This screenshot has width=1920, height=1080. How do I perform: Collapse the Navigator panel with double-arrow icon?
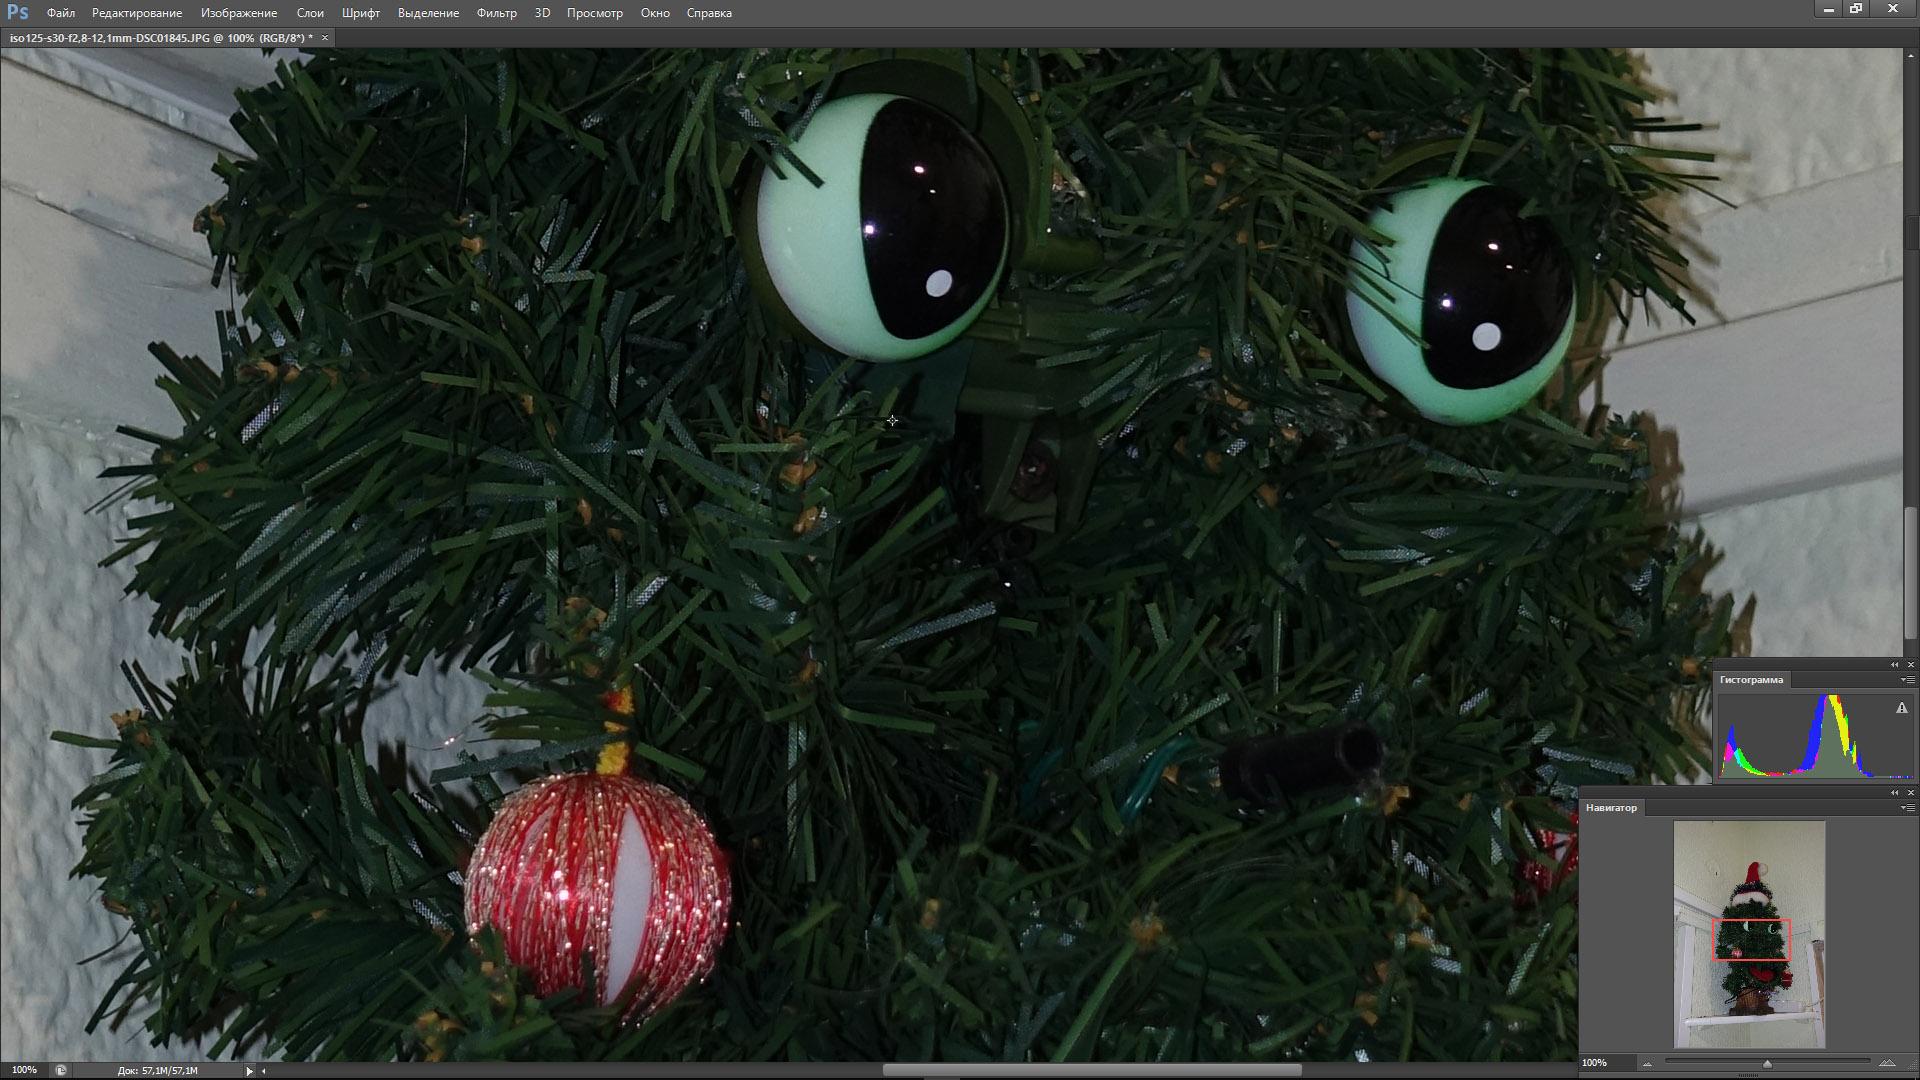[x=1894, y=793]
